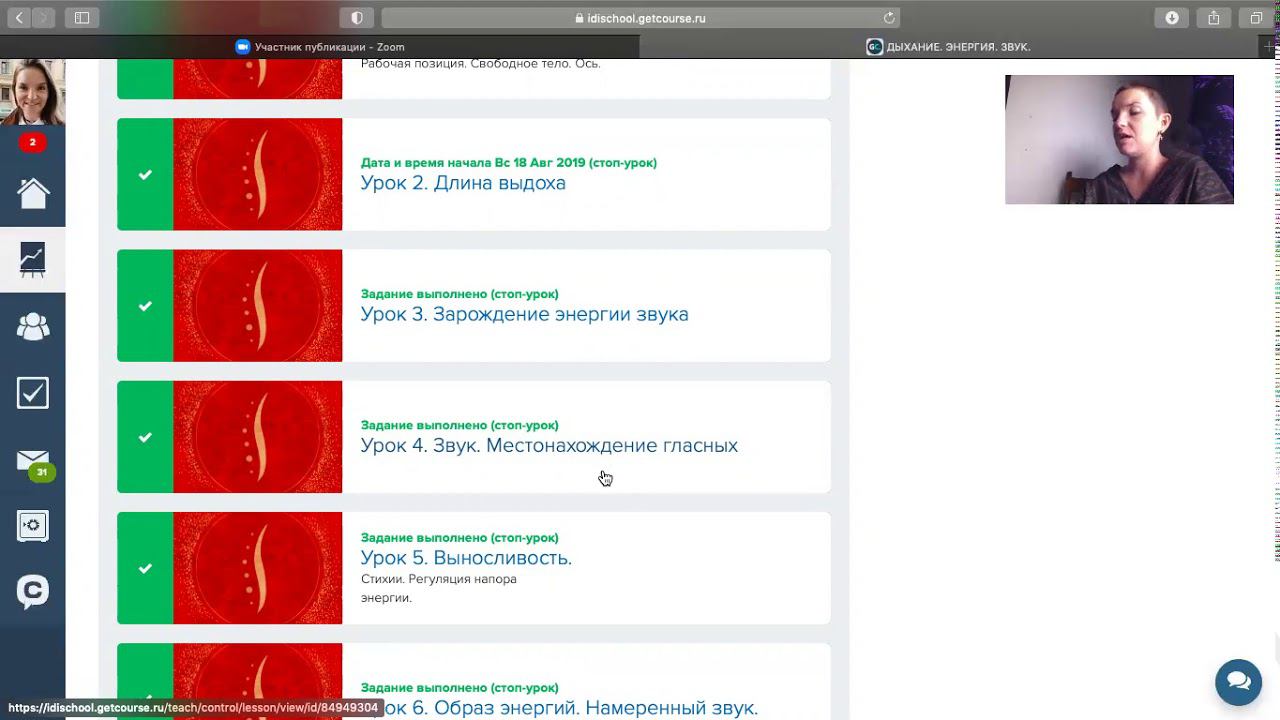
Task: Open lesson Урок 6. Образ энергий. Намеренный звук.
Action: [x=559, y=707]
